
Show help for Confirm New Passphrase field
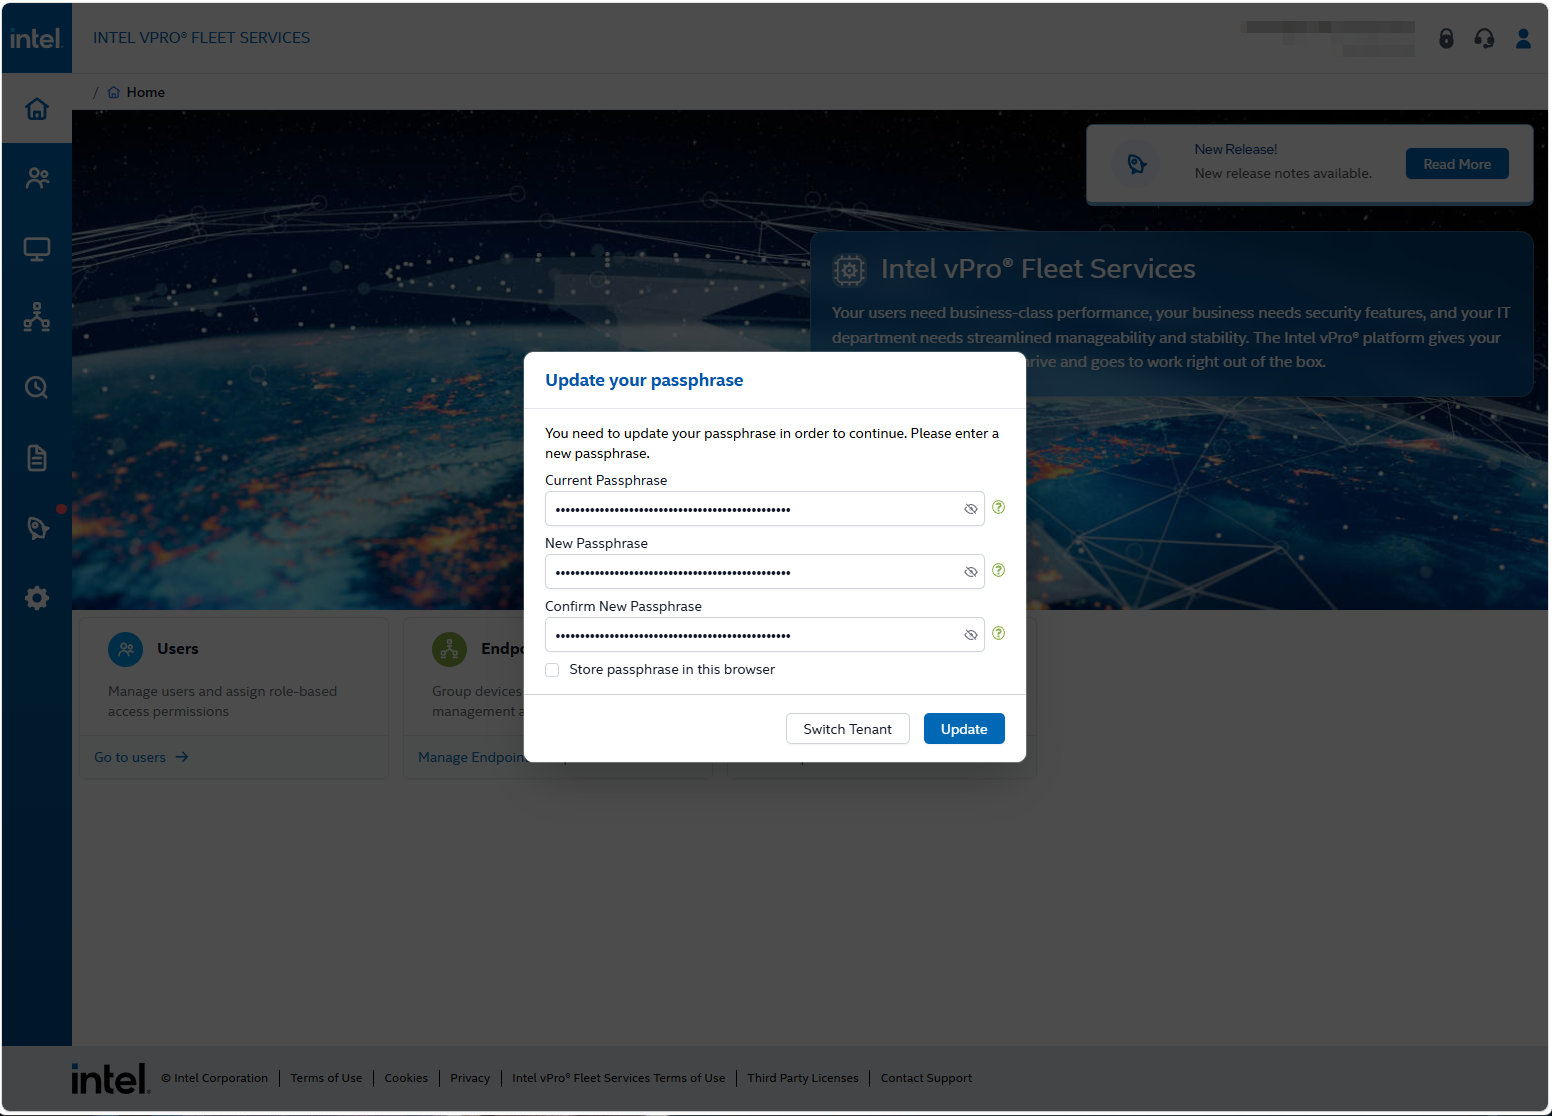[x=998, y=633]
